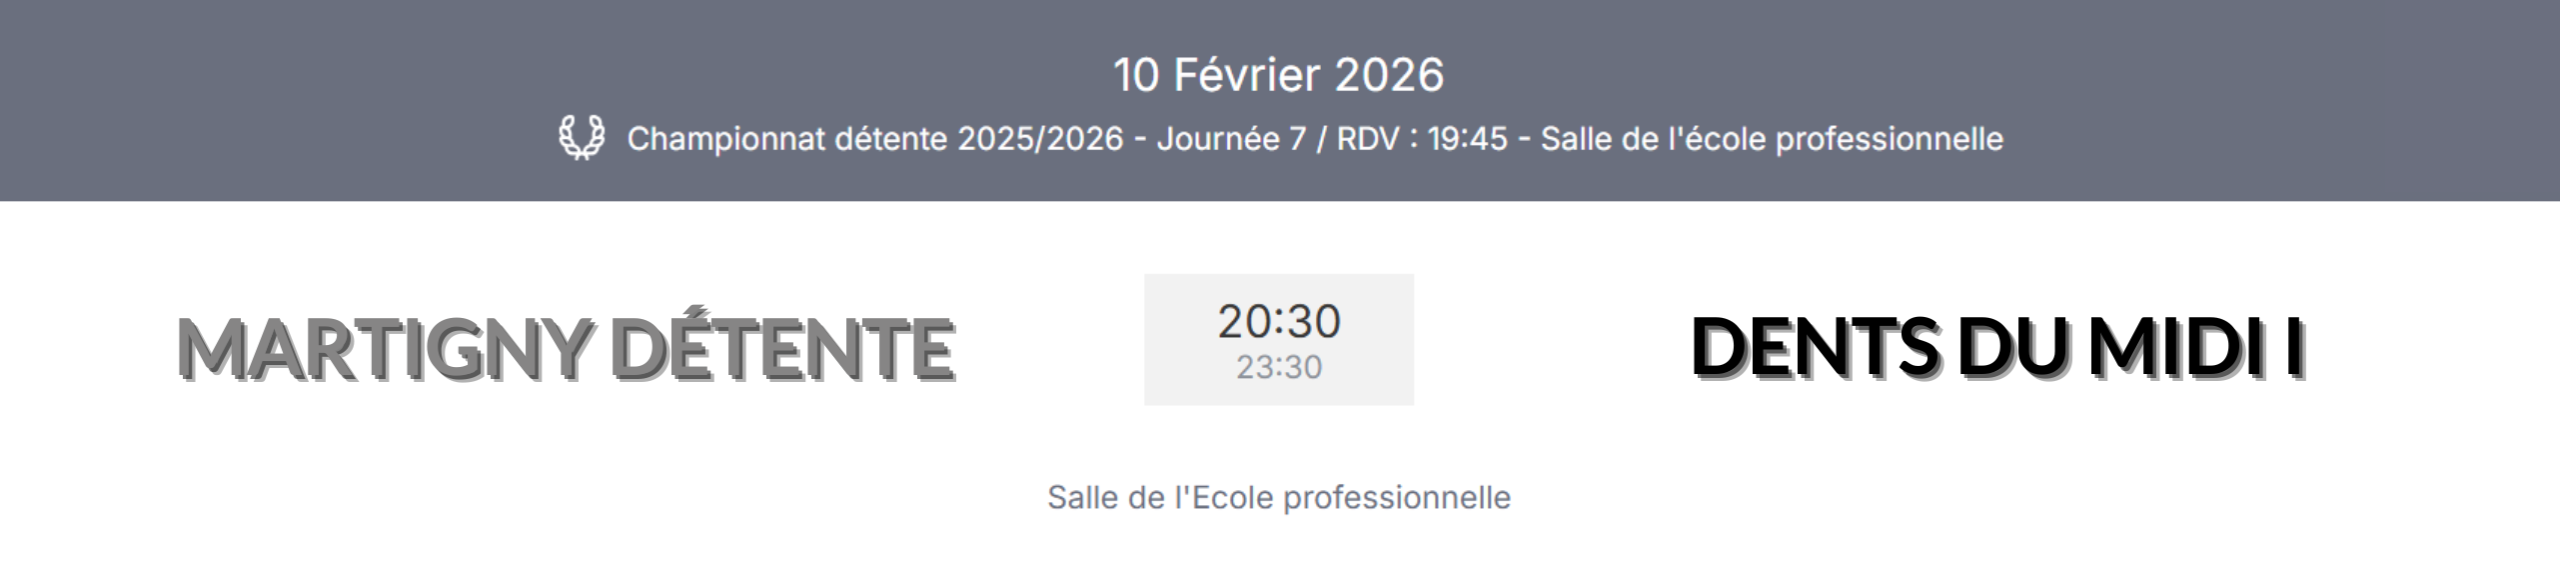Click the year 2026 in the date heading
This screenshot has height=584, width=2560.
point(1389,75)
